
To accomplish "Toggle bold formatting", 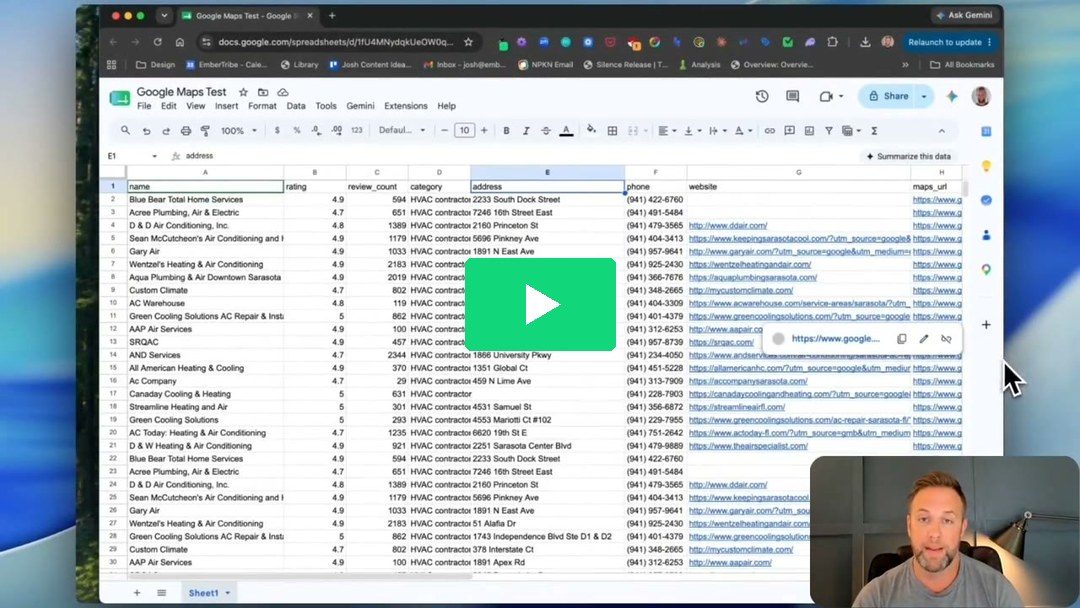I will point(506,131).
